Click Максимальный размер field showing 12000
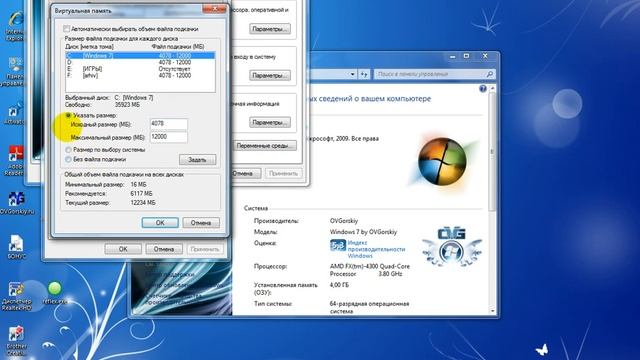 pyautogui.click(x=169, y=137)
